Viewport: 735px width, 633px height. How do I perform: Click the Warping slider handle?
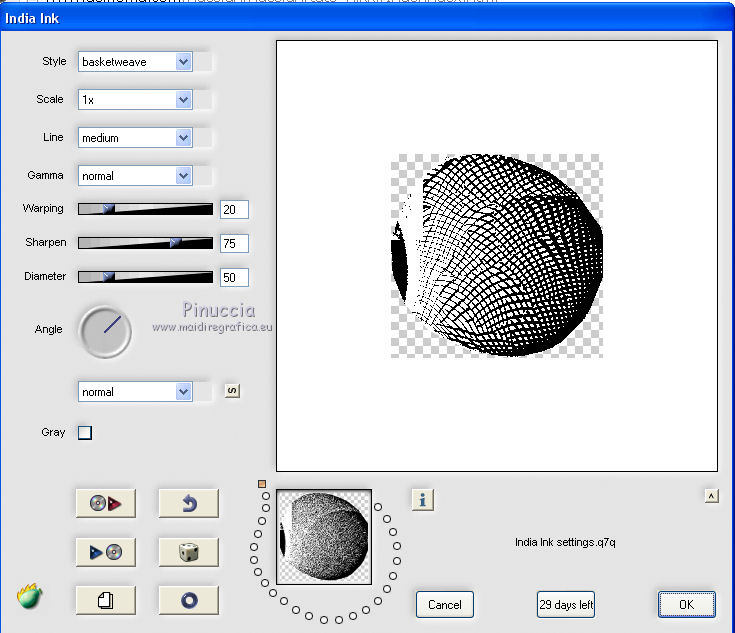108,209
